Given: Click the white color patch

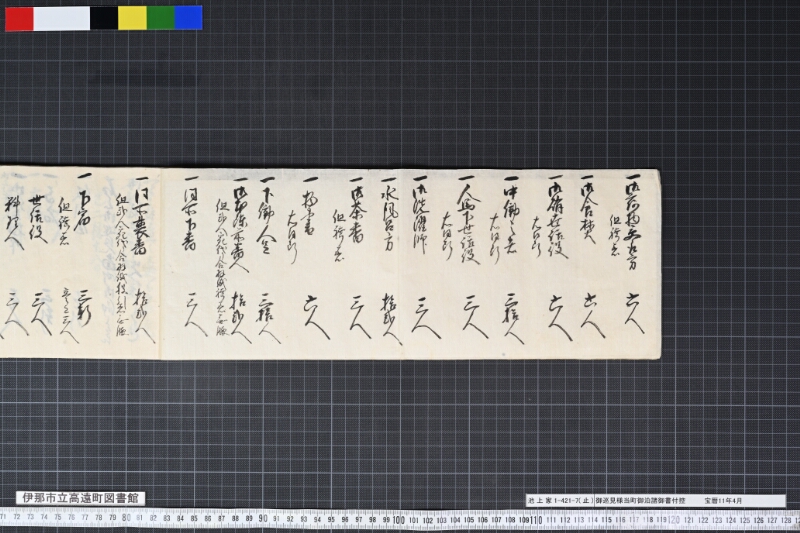Looking at the screenshot, I should tap(62, 18).
